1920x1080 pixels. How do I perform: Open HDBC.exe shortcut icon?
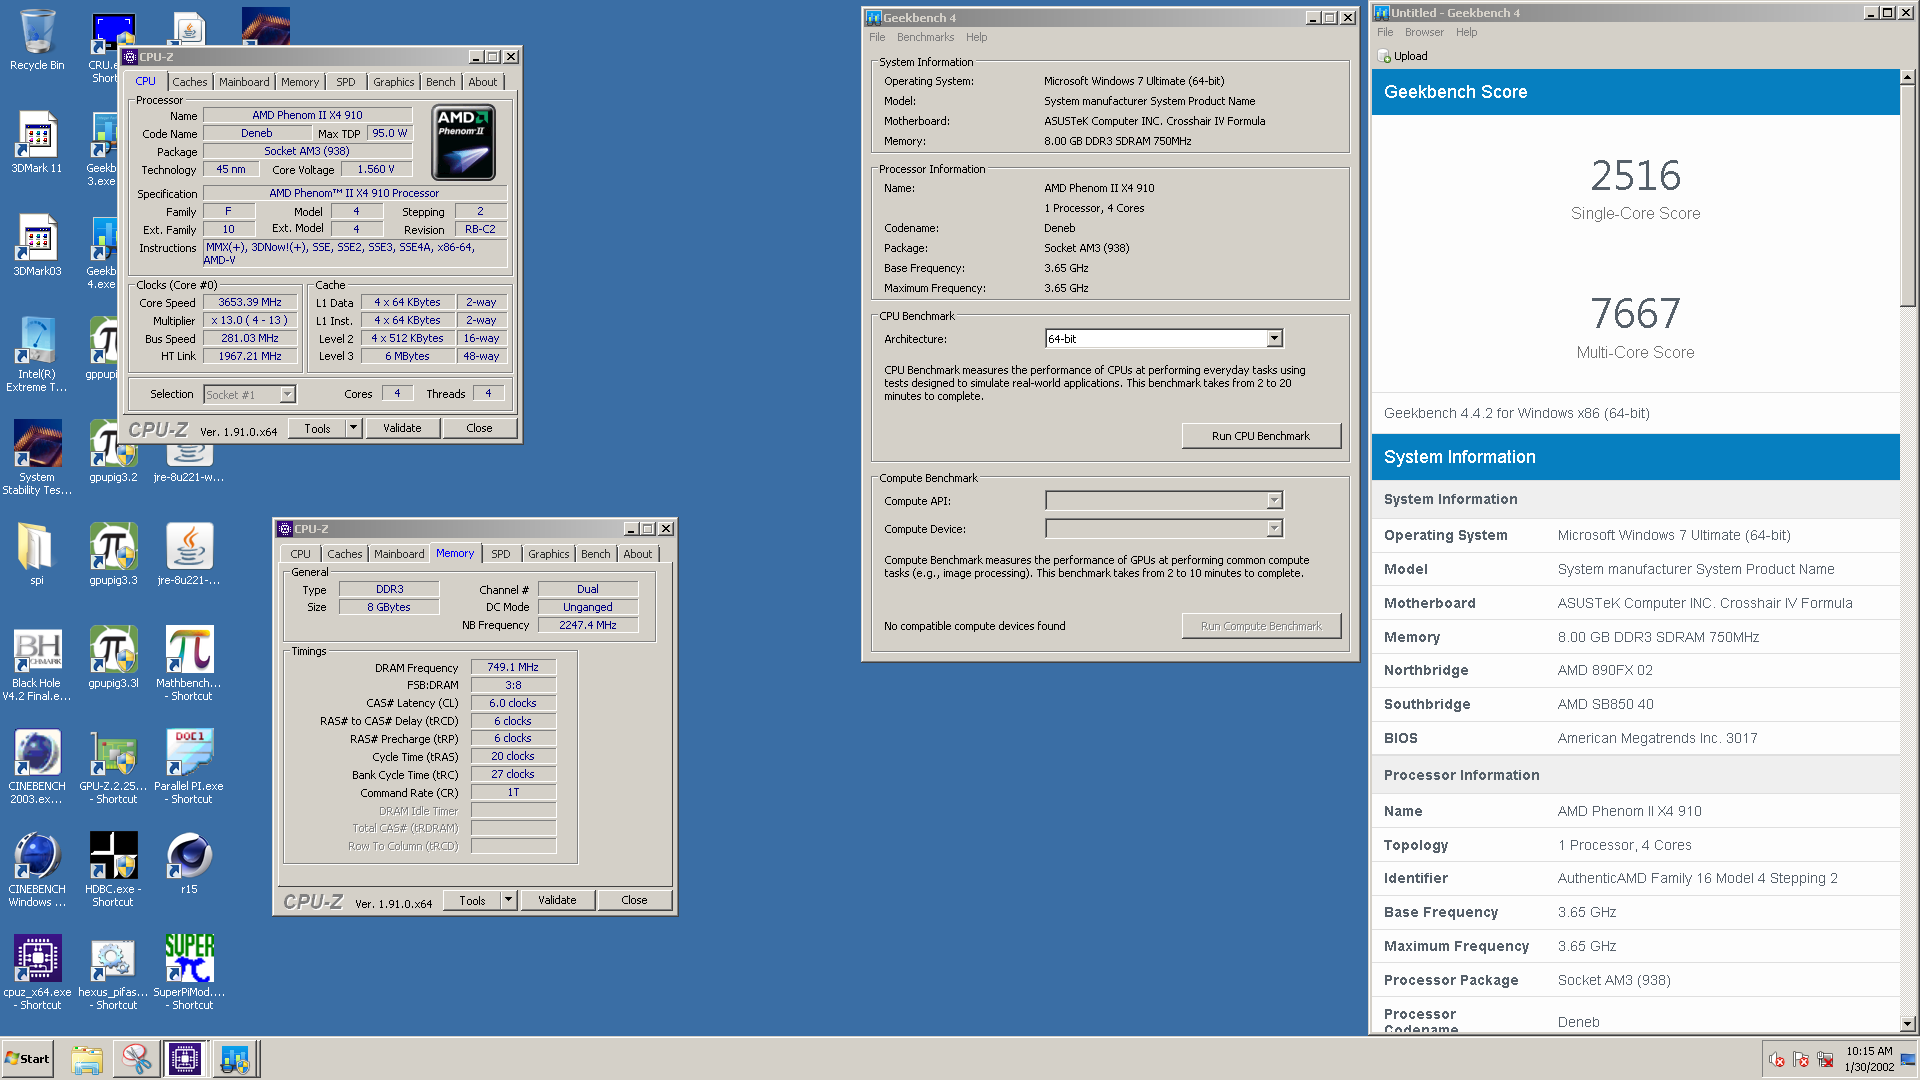click(113, 869)
